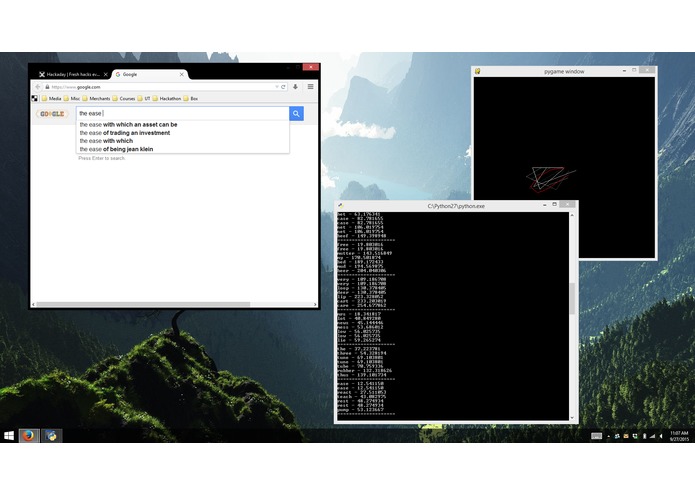Screen dimensions: 695x494
Task: Minimize the python.exe console window
Action: (544, 205)
